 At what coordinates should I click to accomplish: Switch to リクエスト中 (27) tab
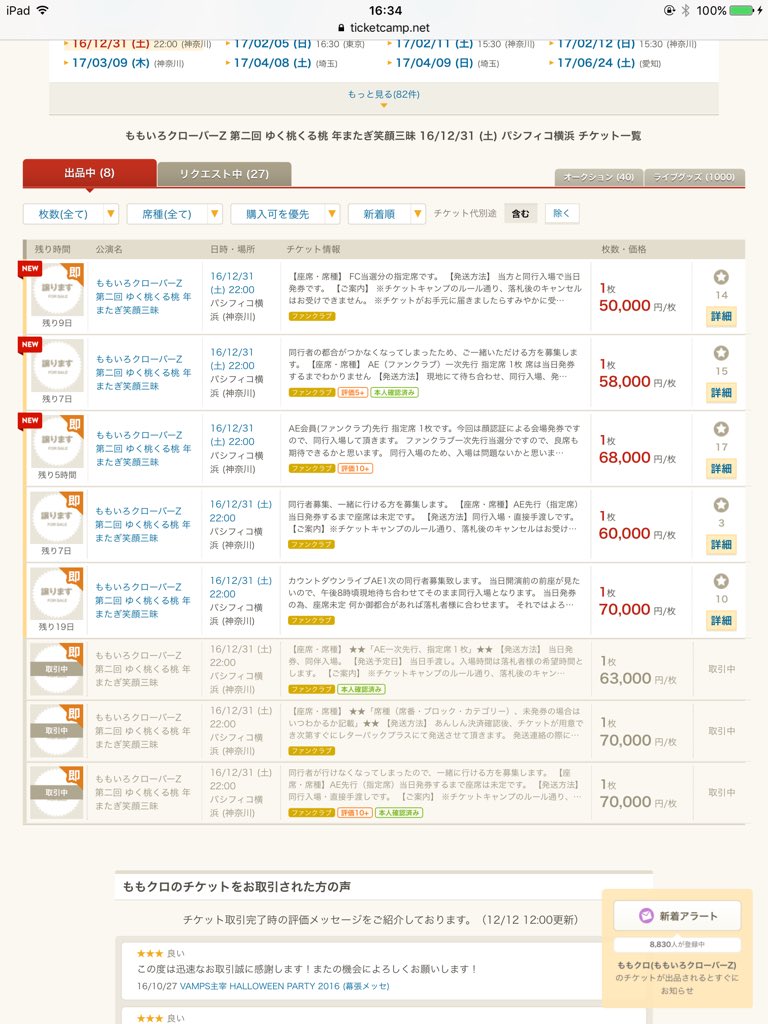click(224, 174)
